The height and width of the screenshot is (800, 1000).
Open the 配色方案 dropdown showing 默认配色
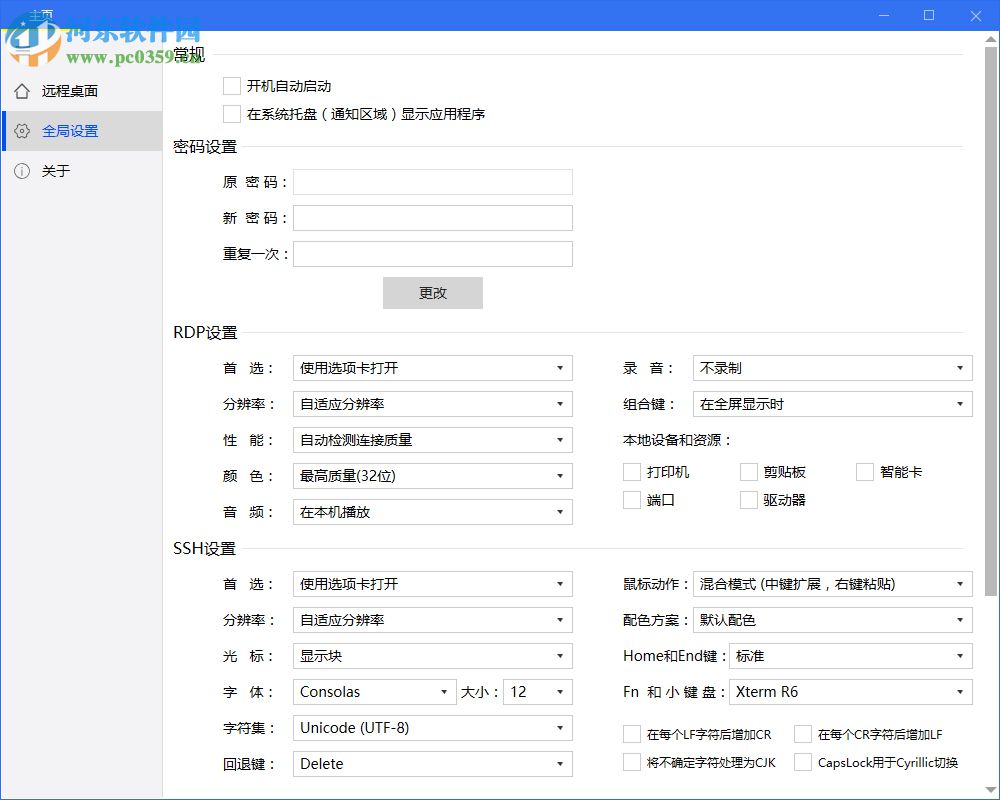click(x=851, y=620)
